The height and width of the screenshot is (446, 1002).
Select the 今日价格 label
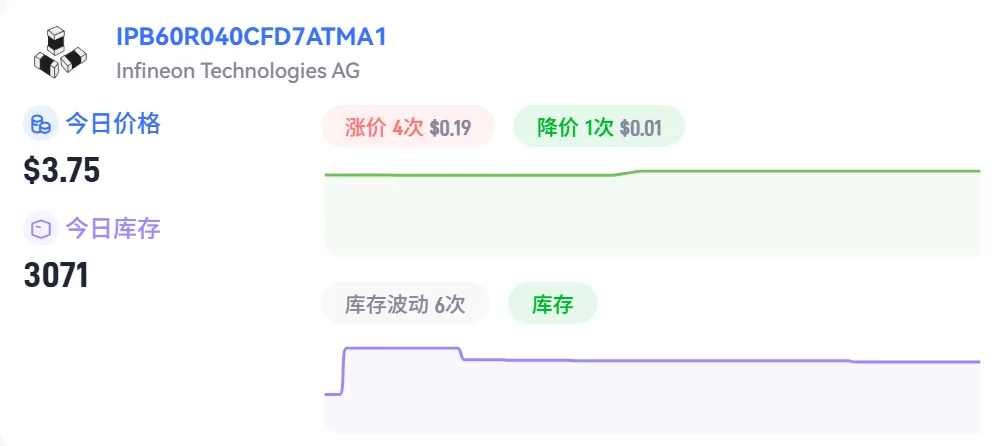click(113, 123)
